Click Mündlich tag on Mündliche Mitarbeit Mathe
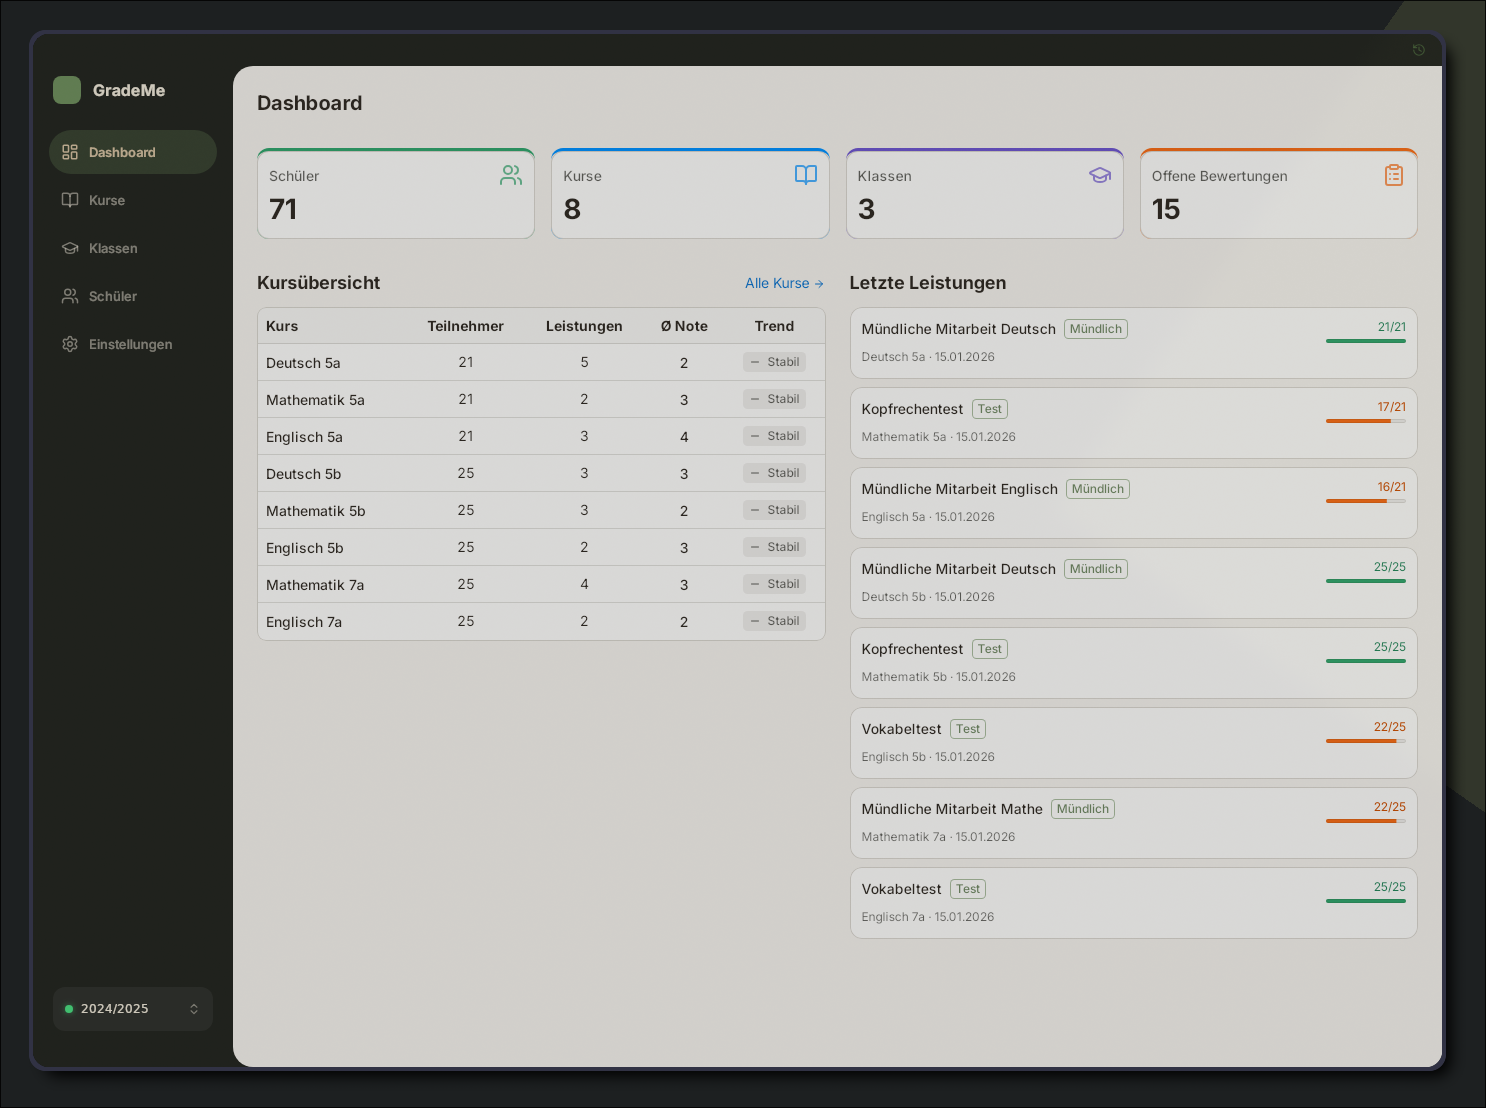 coord(1083,809)
